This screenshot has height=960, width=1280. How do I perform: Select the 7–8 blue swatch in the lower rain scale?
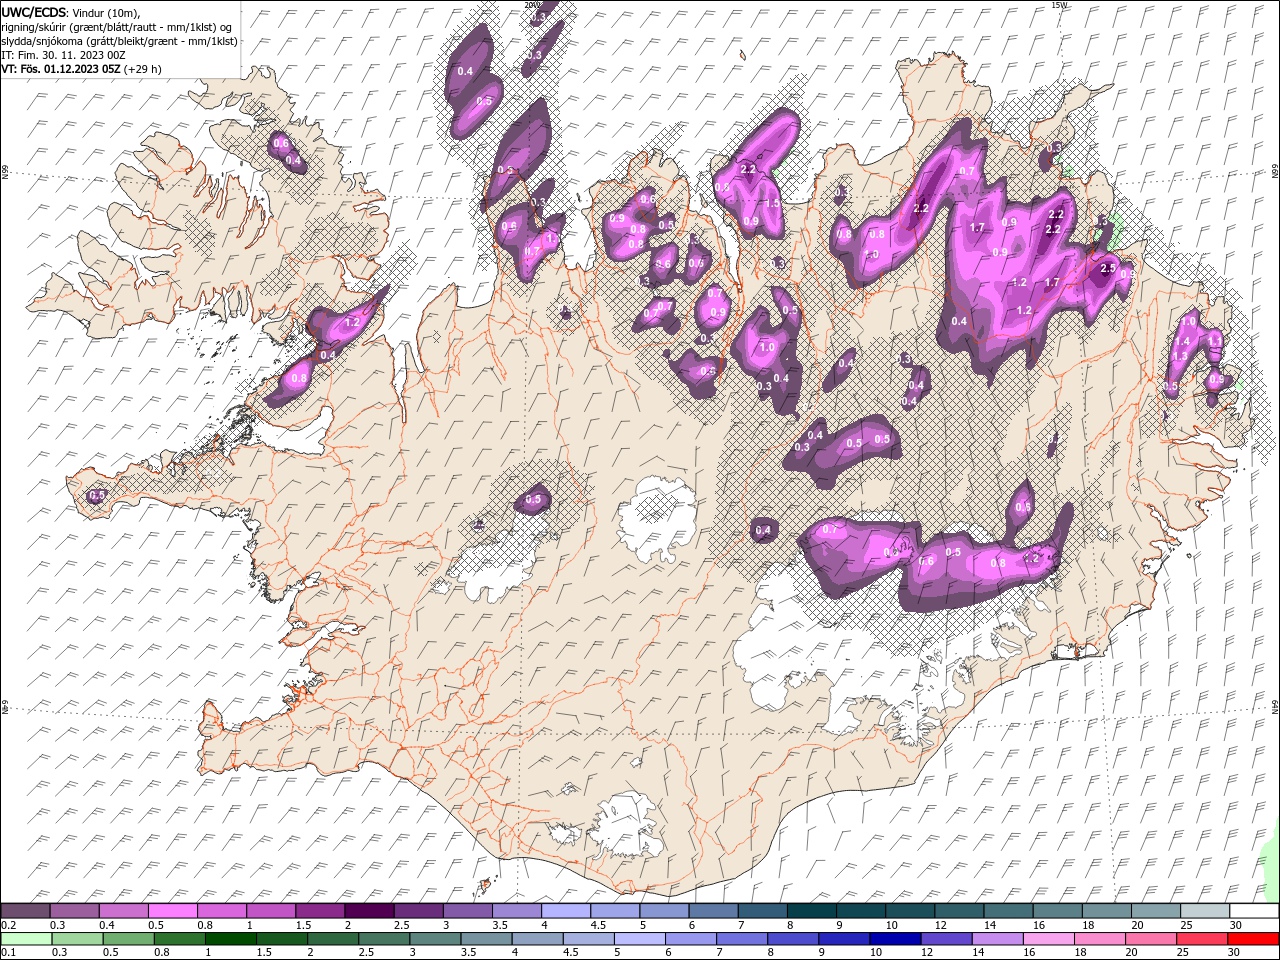click(x=740, y=939)
